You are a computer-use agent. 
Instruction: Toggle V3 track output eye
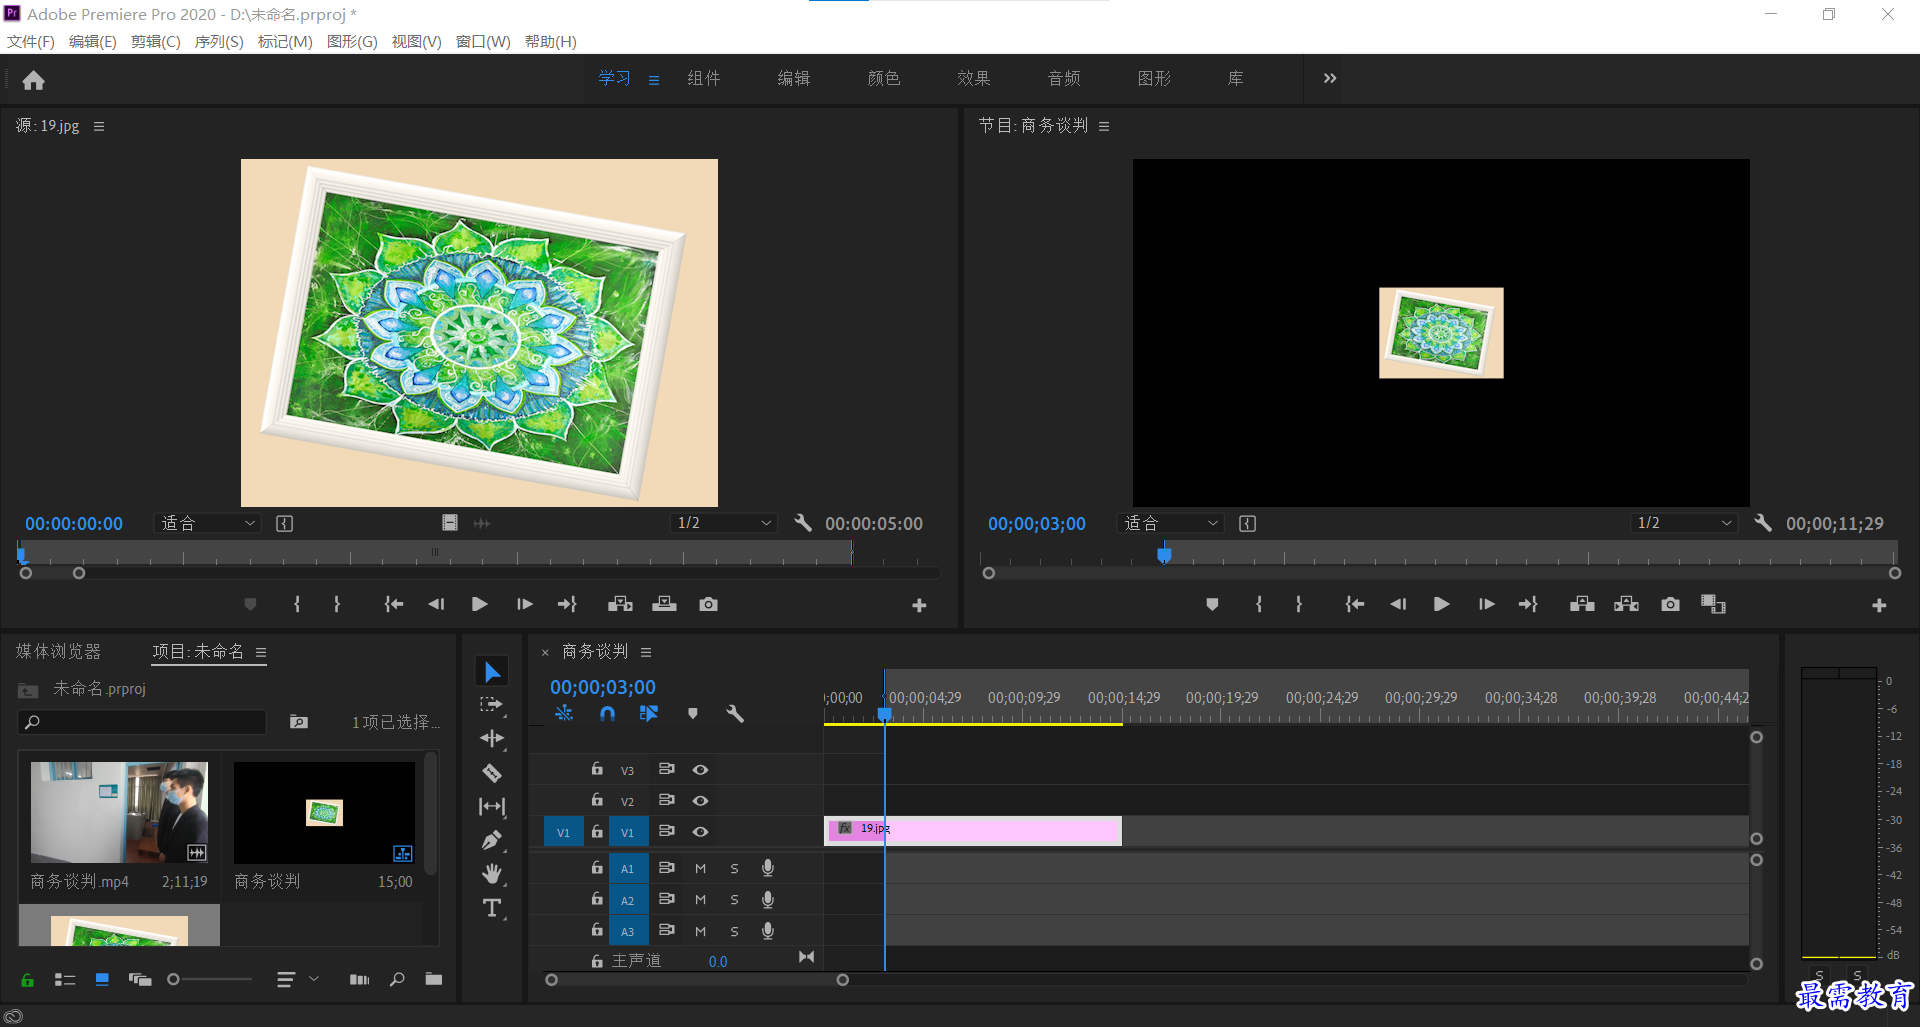700,769
